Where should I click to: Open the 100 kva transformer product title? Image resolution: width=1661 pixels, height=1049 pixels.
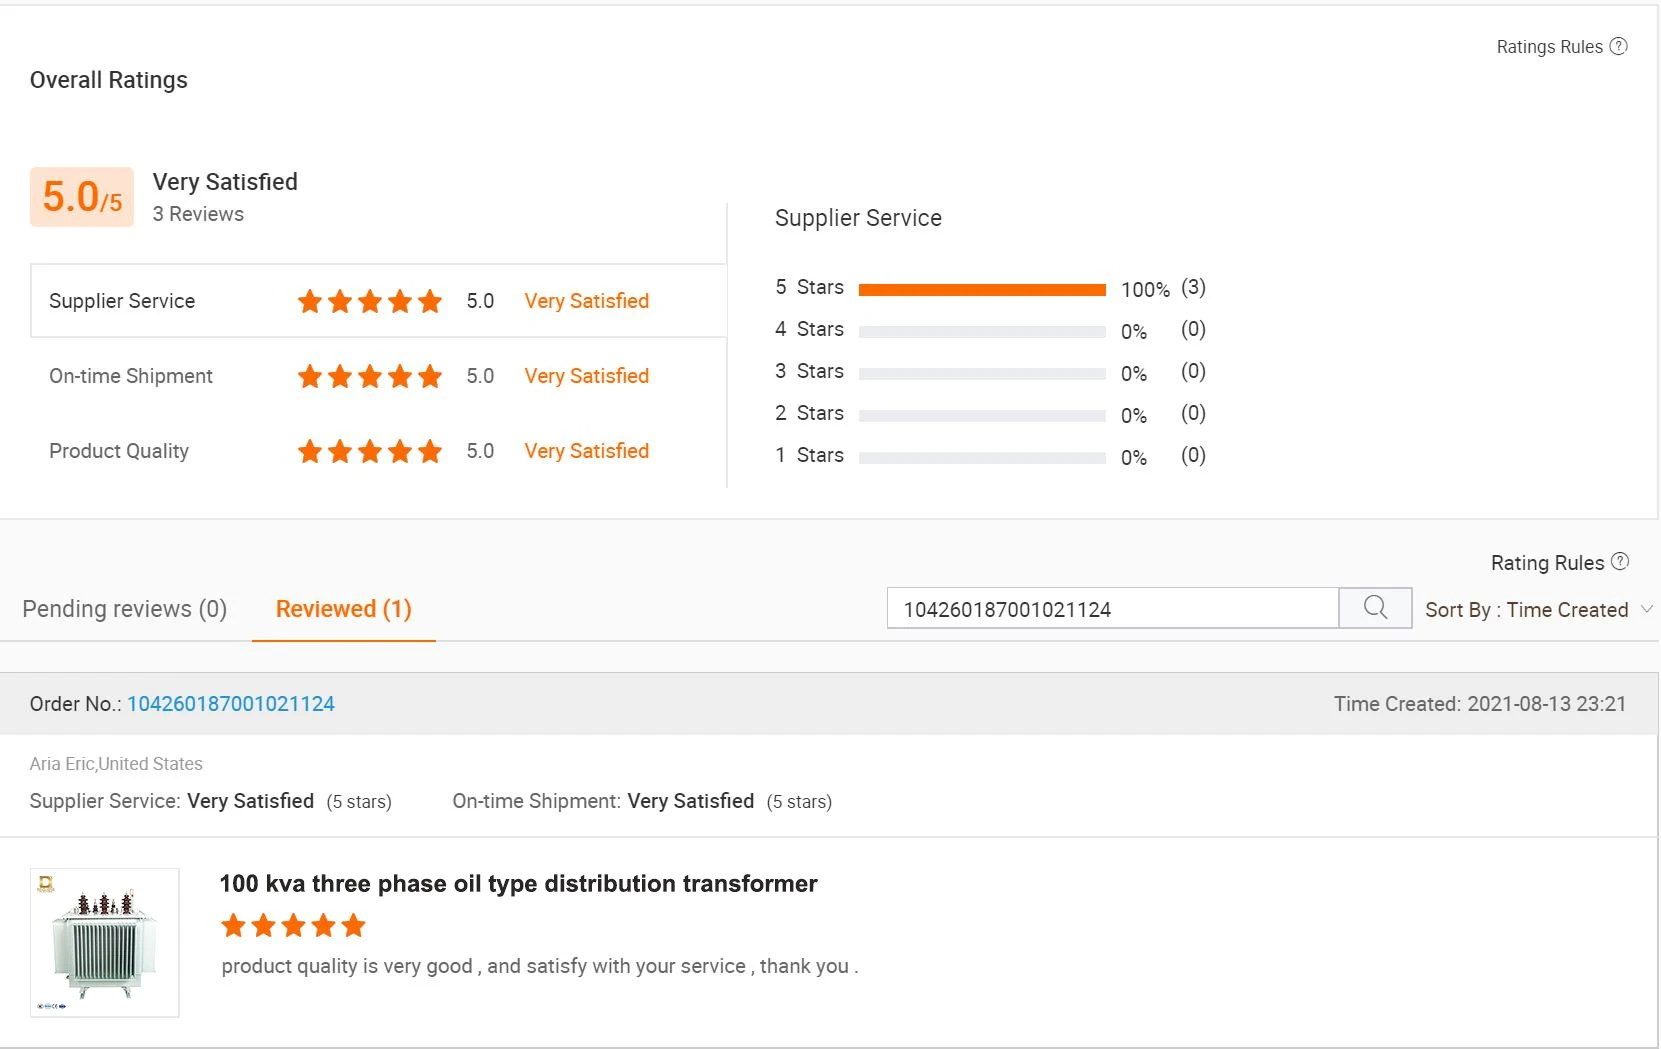pyautogui.click(x=518, y=884)
